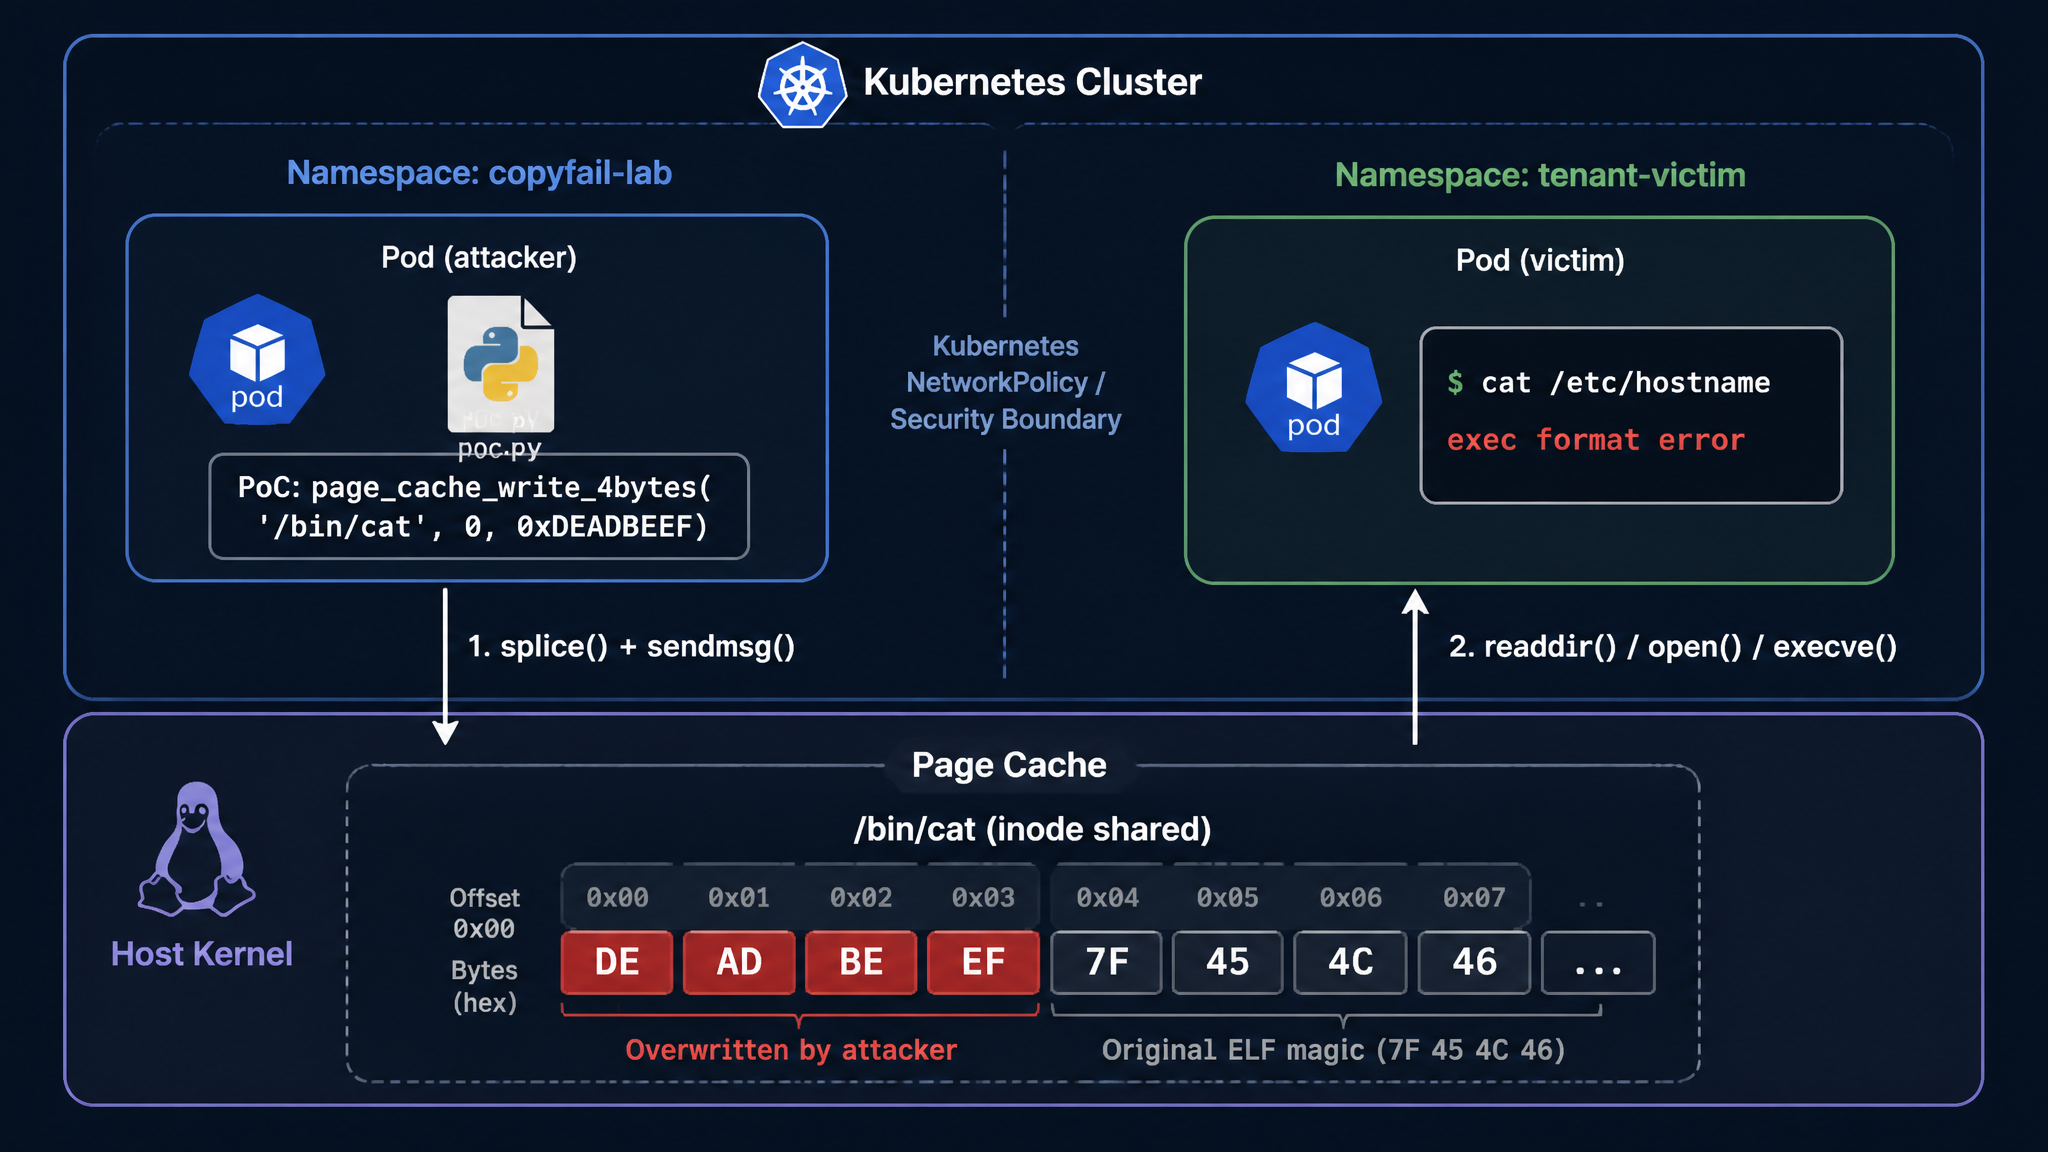The image size is (2048, 1152).
Task: Click the PoC page_cache_write_4bytes code box
Action: pos(479,507)
